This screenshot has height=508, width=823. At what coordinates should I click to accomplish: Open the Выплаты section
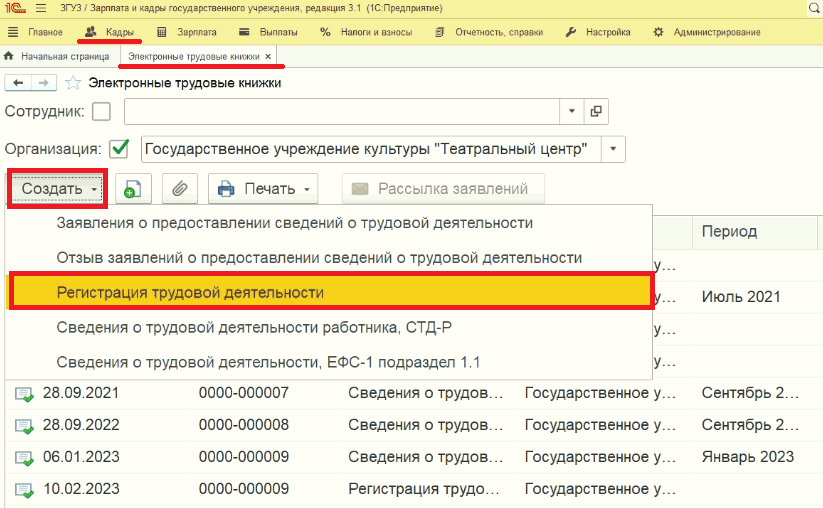pyautogui.click(x=268, y=32)
